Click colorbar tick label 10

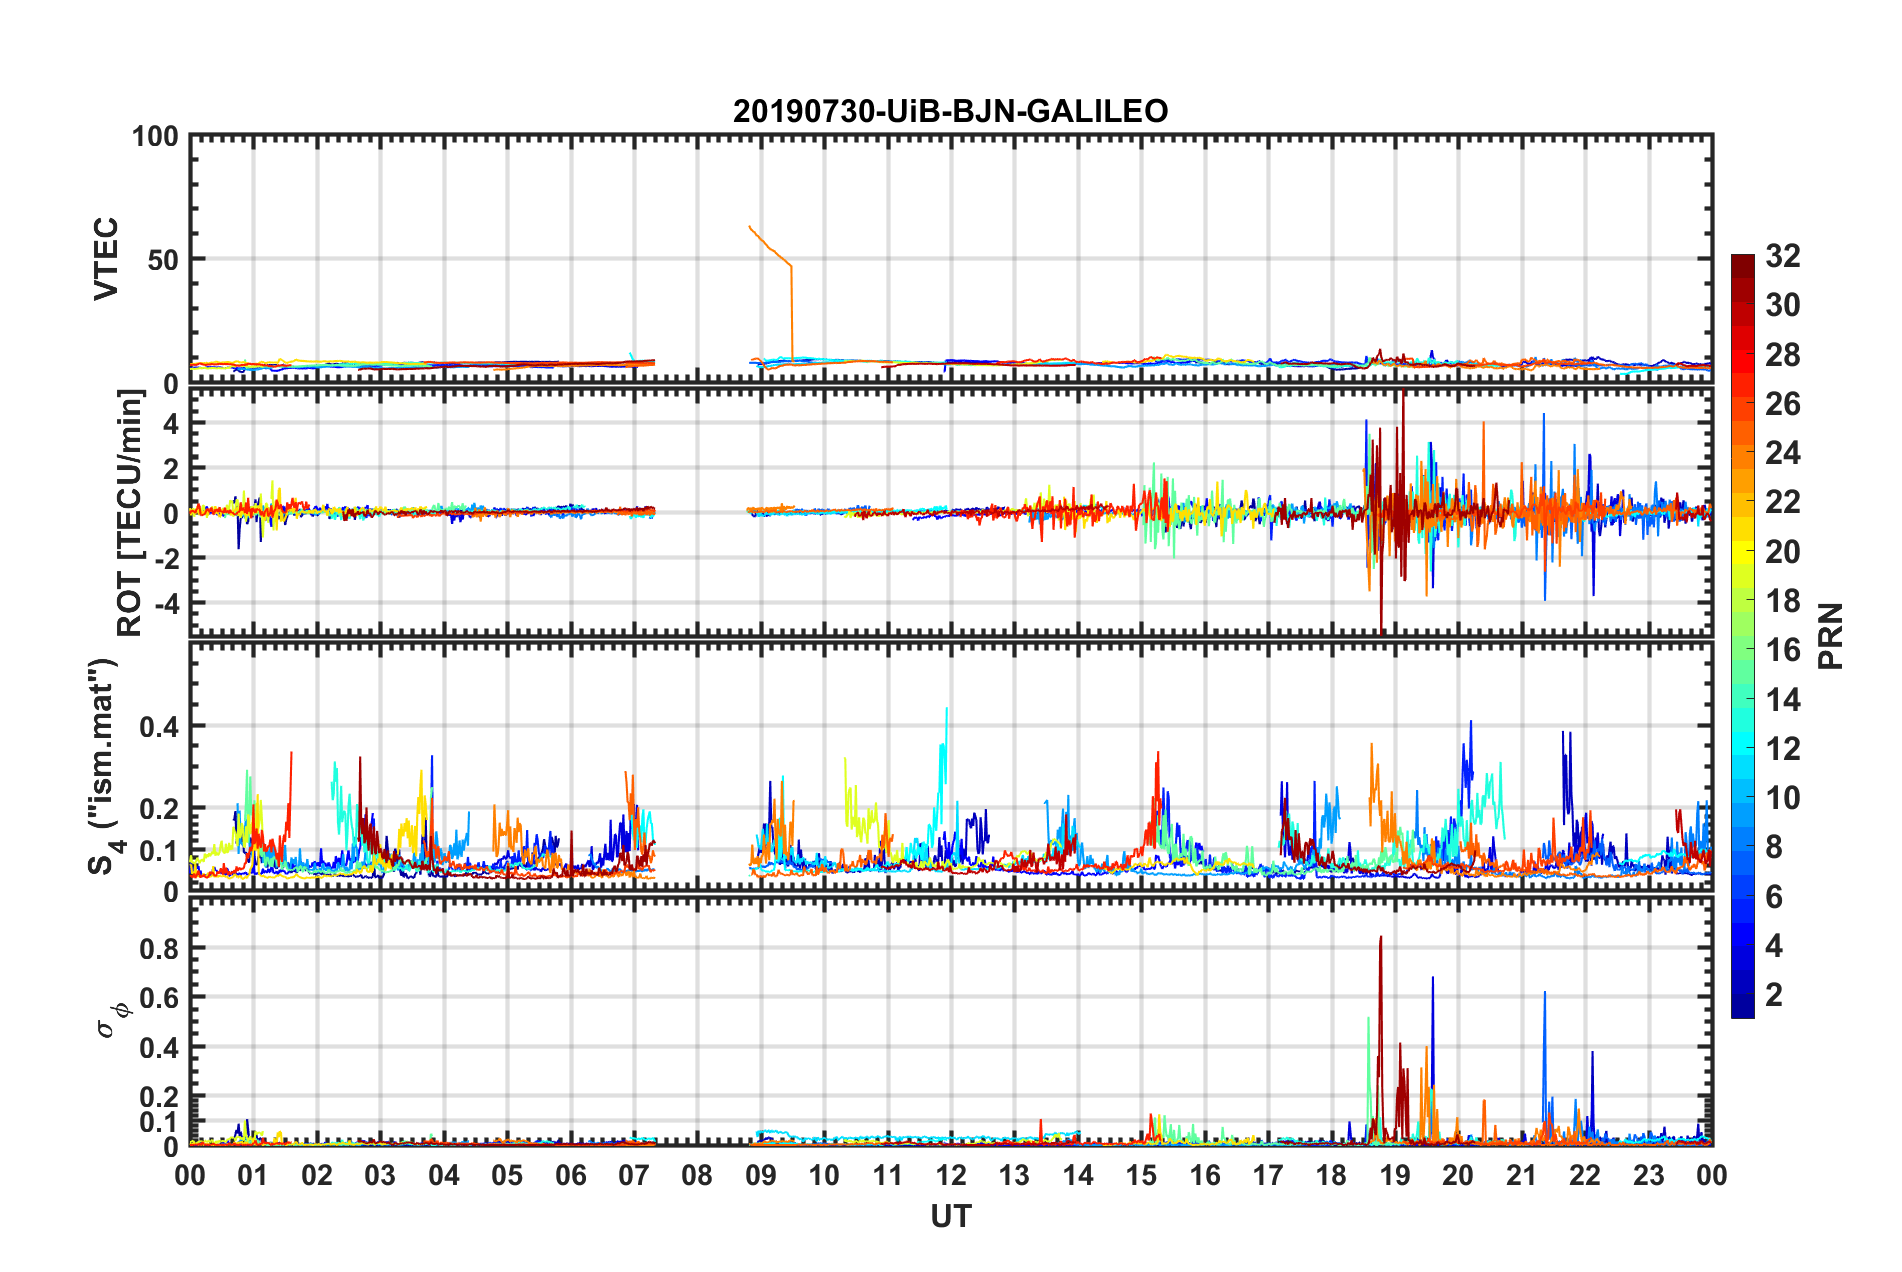tap(1783, 797)
